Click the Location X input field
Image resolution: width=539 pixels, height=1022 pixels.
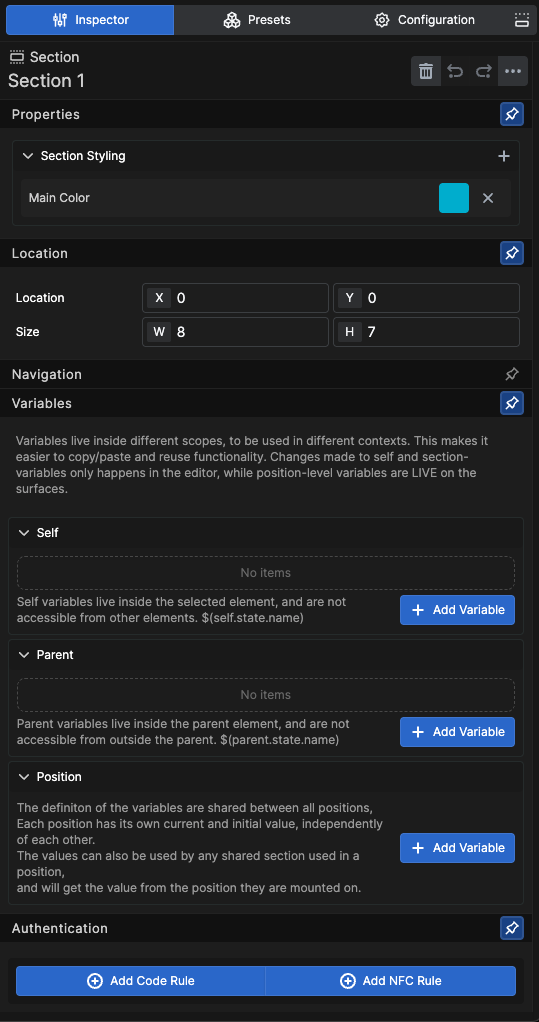coord(235,298)
